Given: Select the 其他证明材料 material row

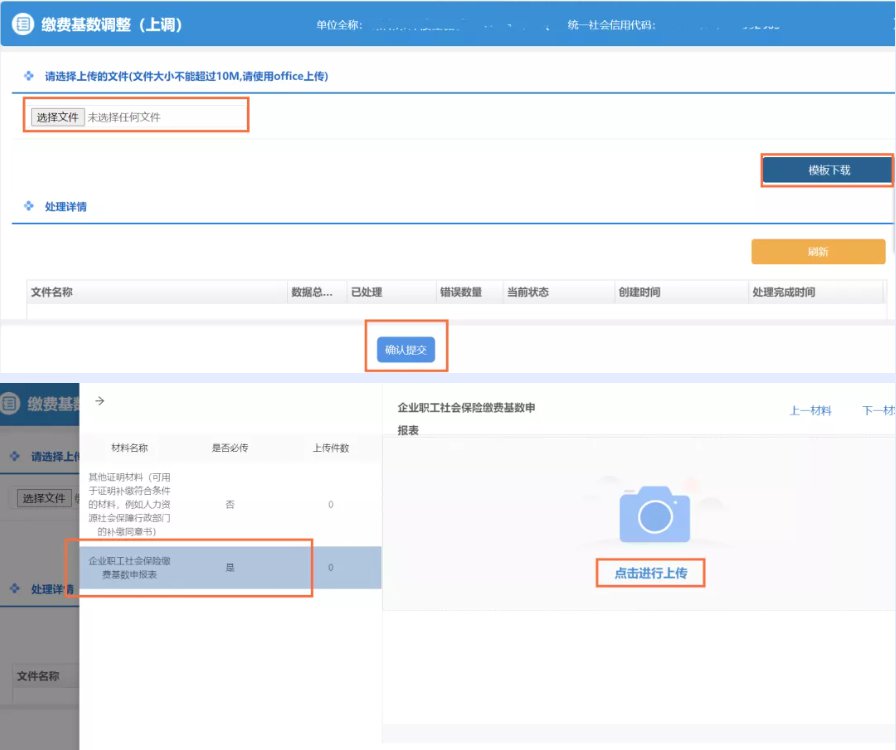Looking at the screenshot, I should click(229, 504).
